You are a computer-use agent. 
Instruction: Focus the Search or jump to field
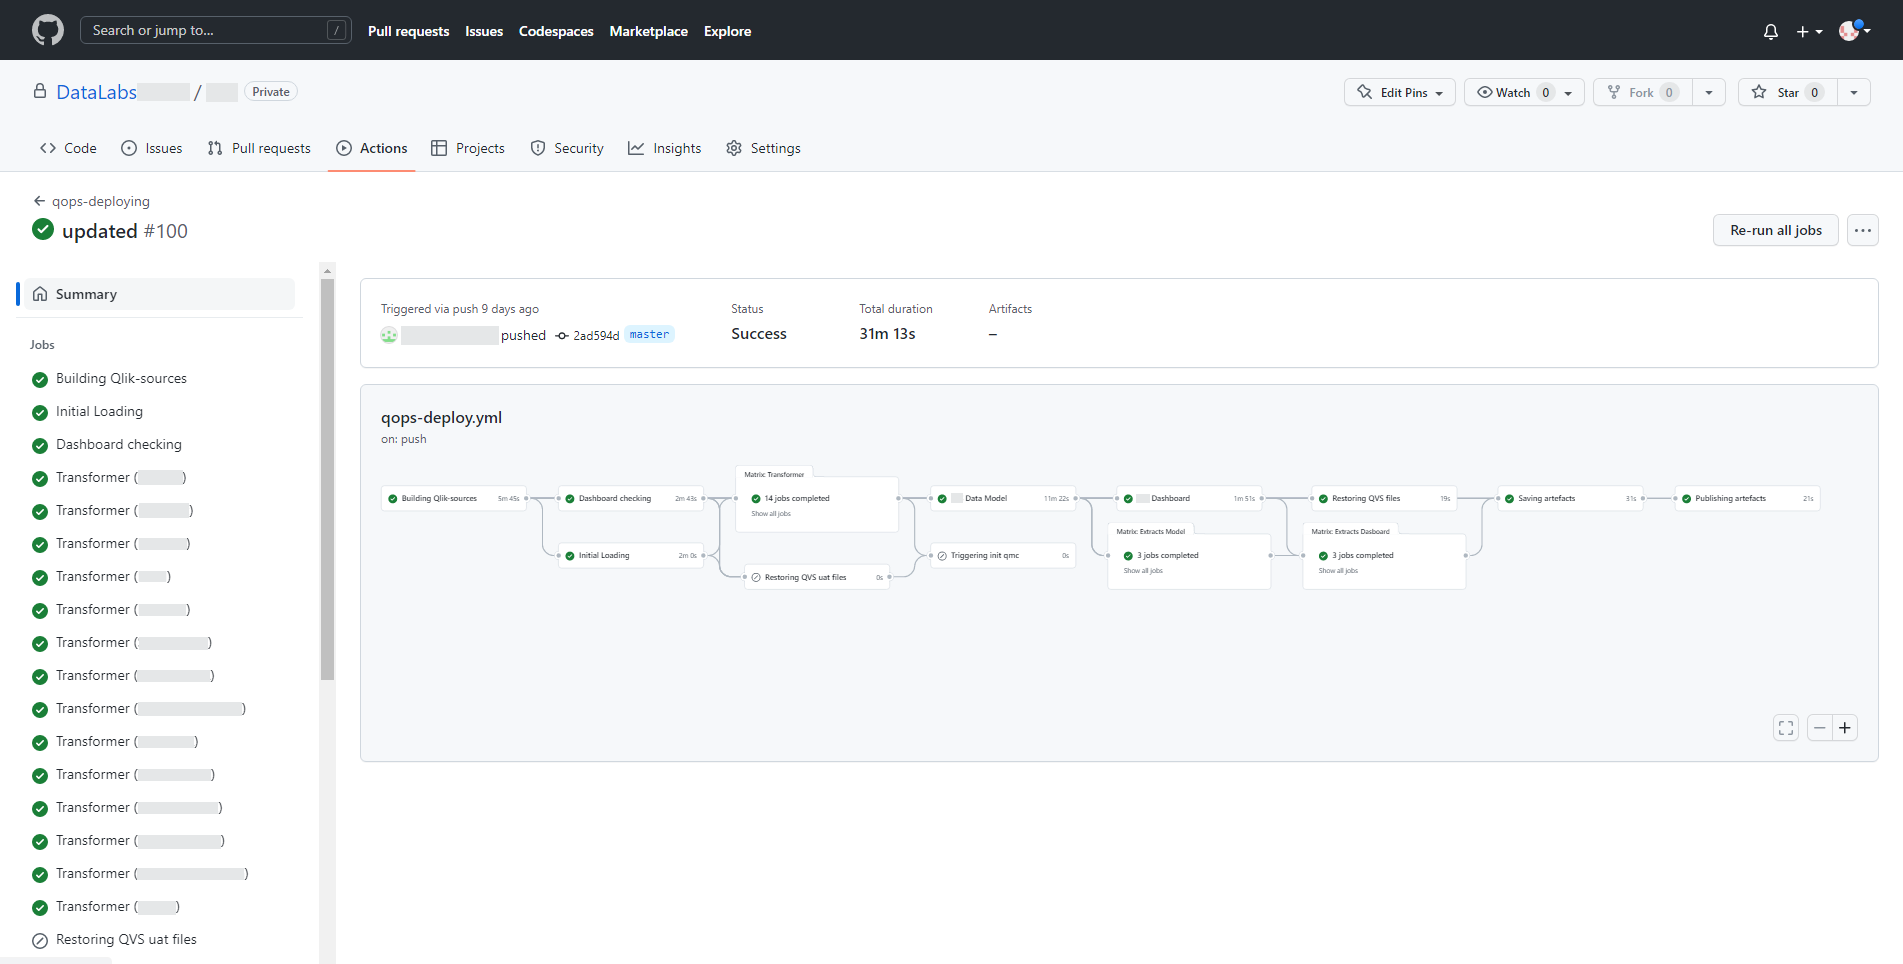point(215,30)
